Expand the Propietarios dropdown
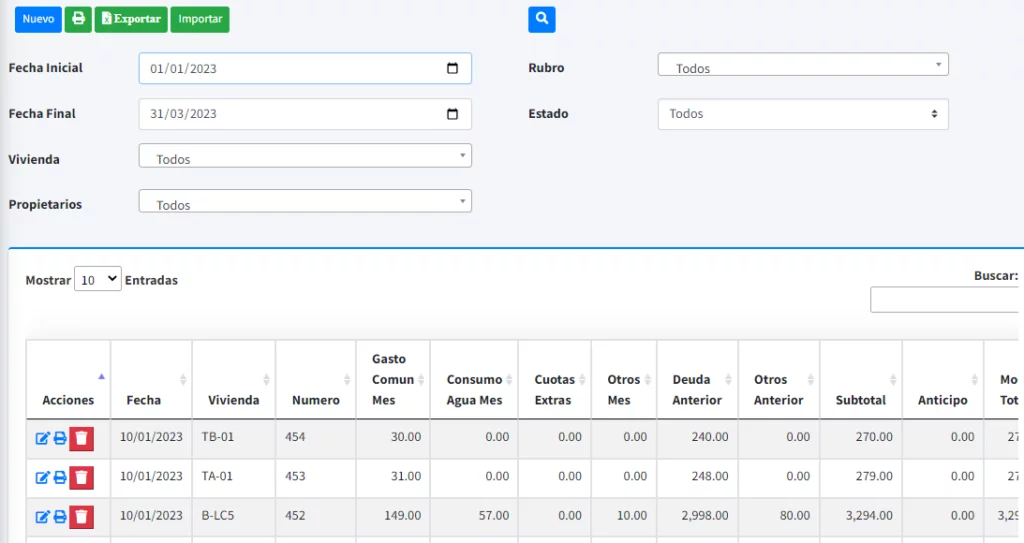The image size is (1024, 543). tap(305, 202)
